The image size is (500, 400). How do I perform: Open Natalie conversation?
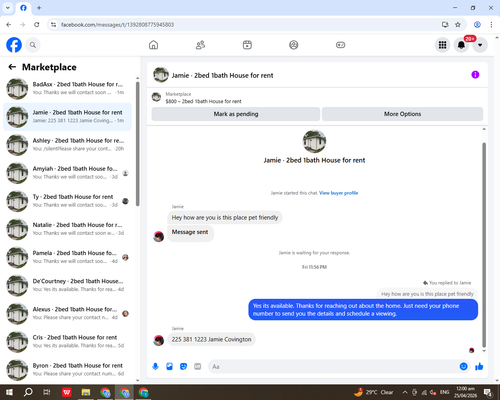pyautogui.click(x=68, y=229)
